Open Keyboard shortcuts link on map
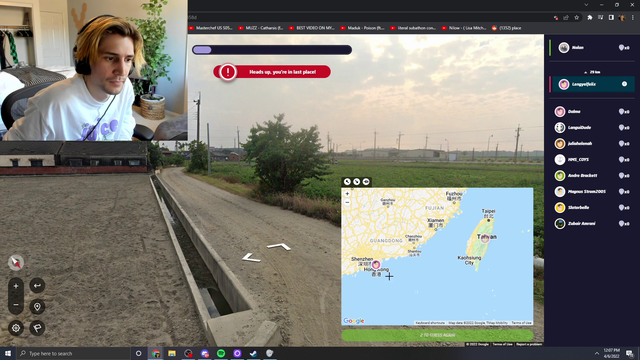Screen dimensions: 640x360 (430, 323)
